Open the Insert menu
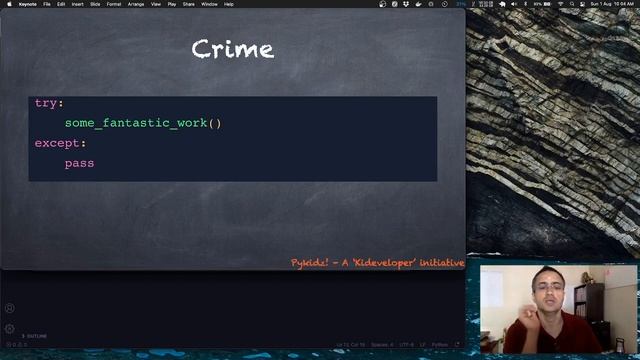 pyautogui.click(x=78, y=4)
